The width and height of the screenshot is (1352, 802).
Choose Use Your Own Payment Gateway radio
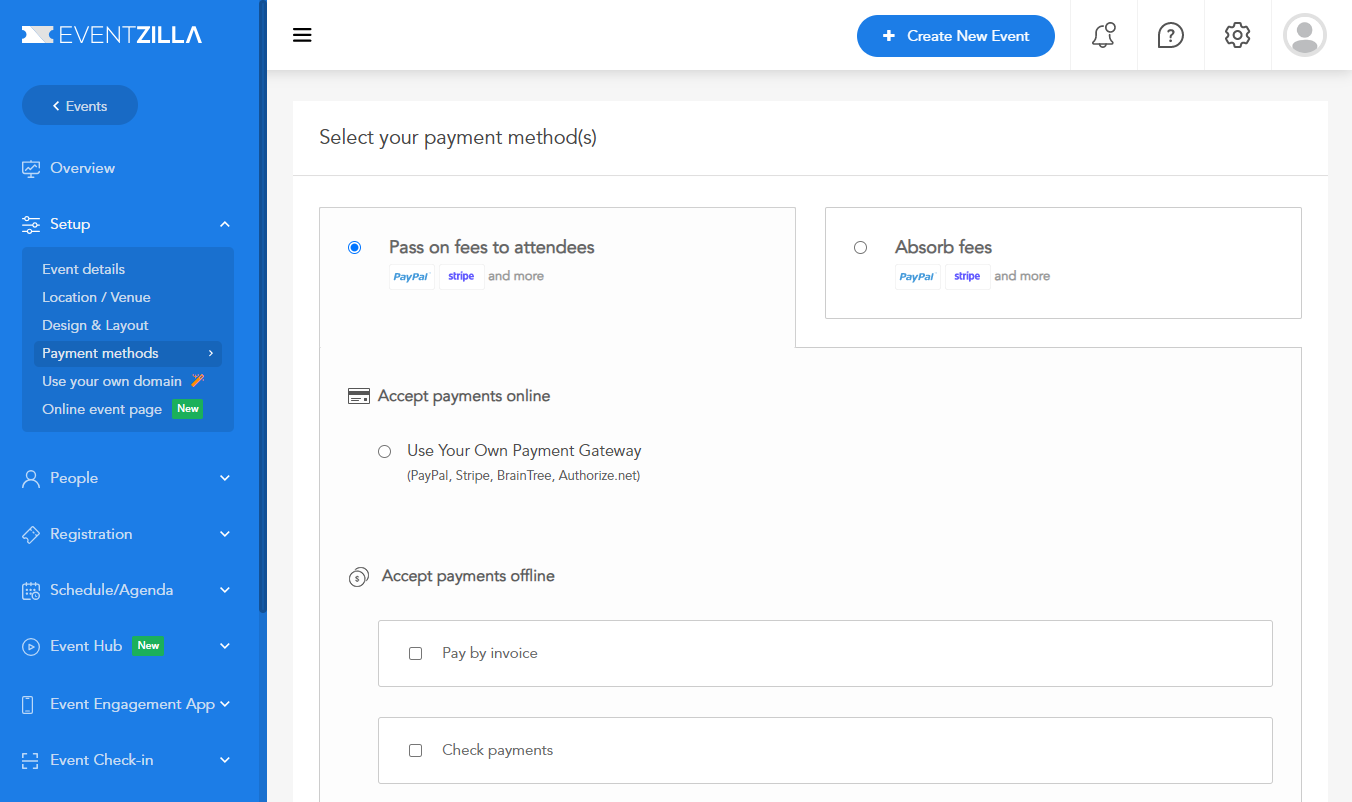point(384,452)
